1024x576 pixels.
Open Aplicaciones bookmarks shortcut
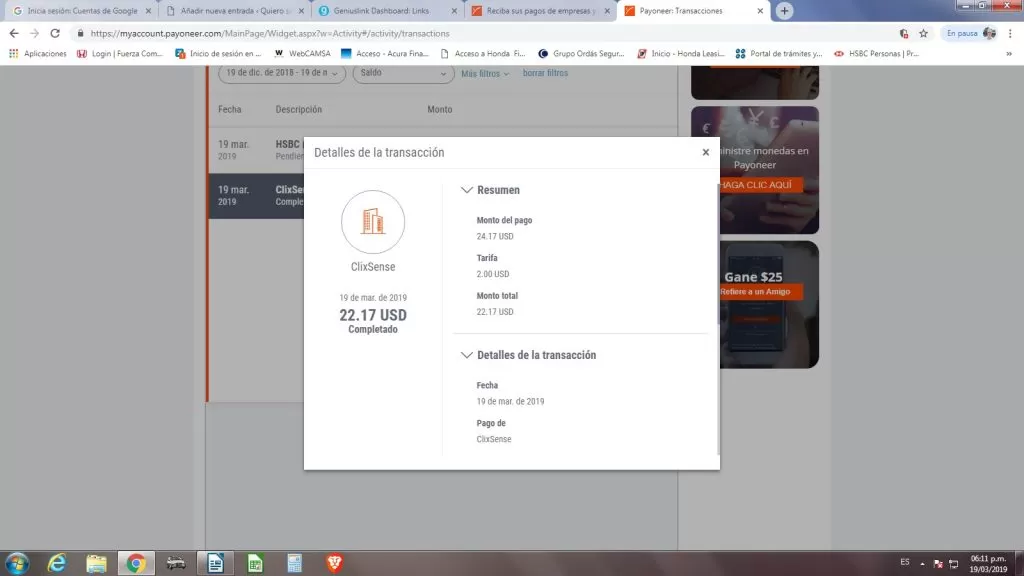pos(37,54)
